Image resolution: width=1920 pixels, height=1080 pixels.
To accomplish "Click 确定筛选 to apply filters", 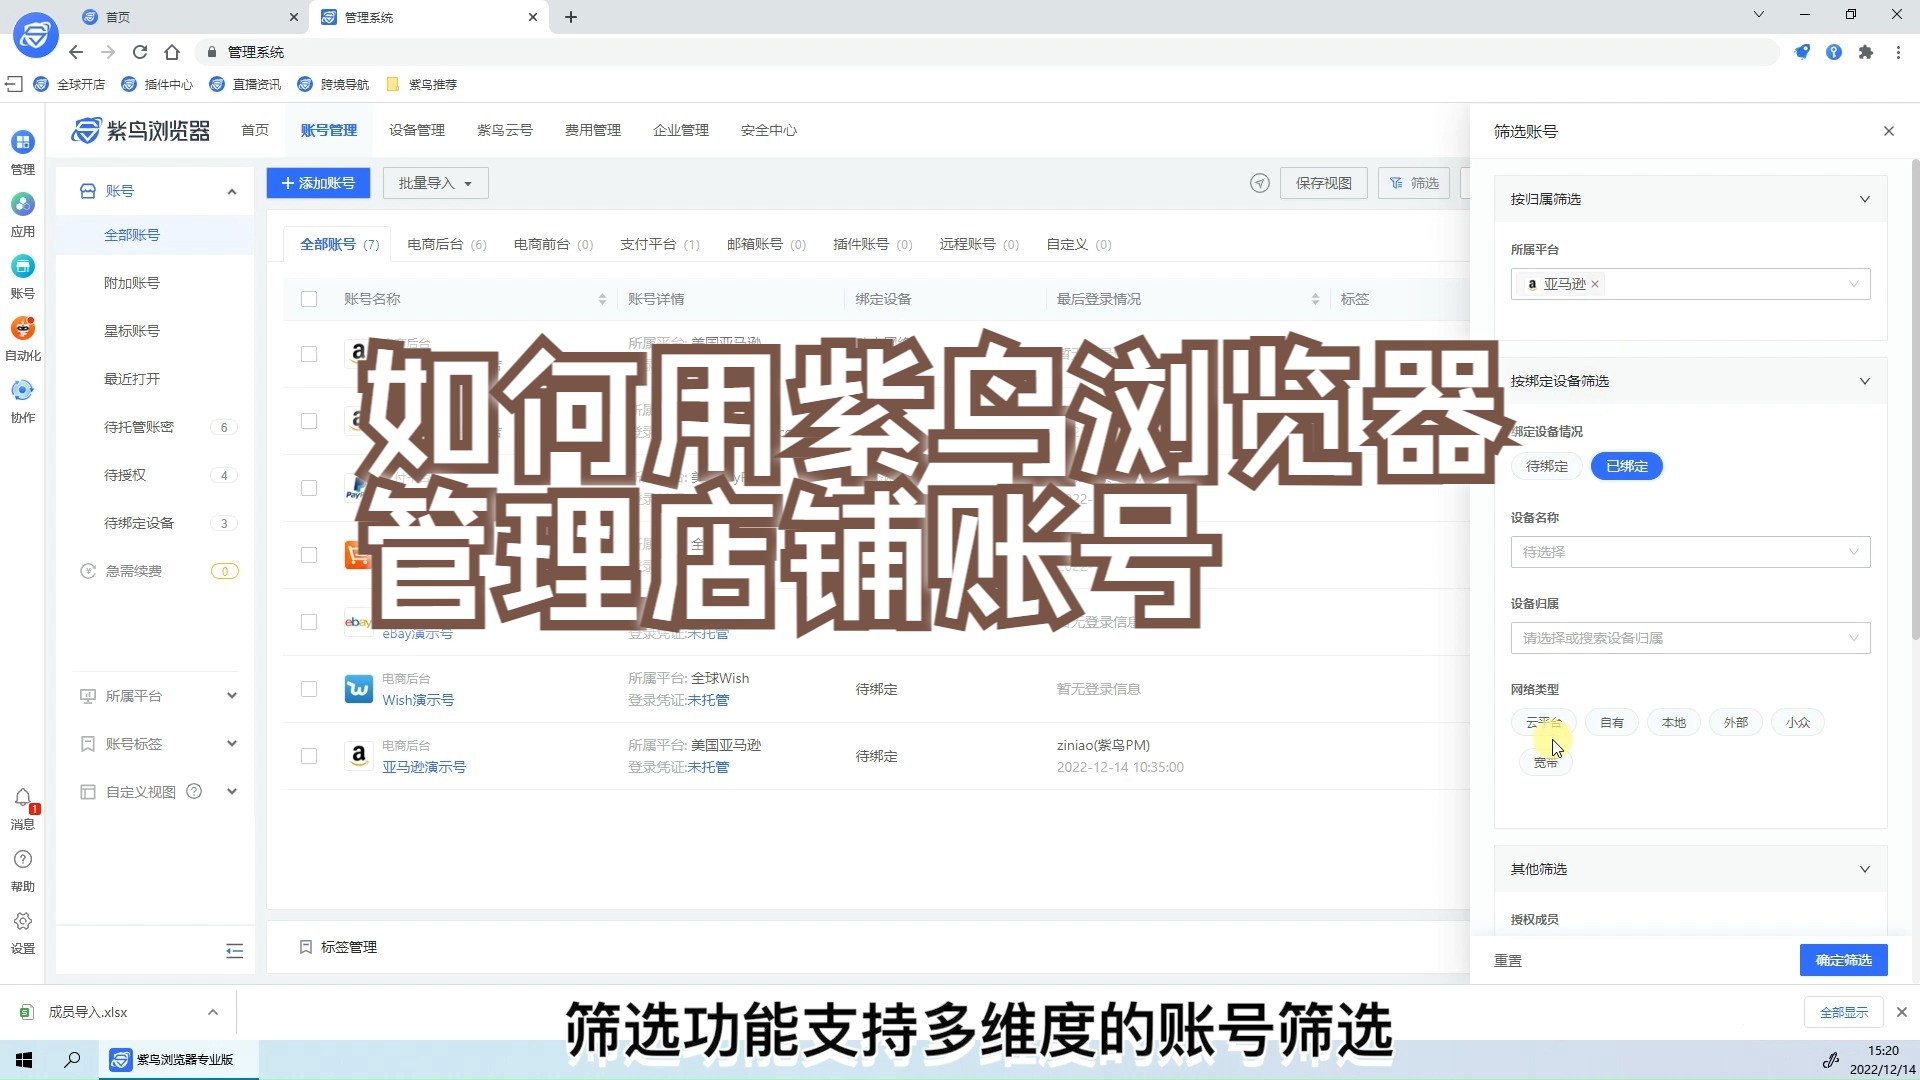I will [x=1843, y=960].
